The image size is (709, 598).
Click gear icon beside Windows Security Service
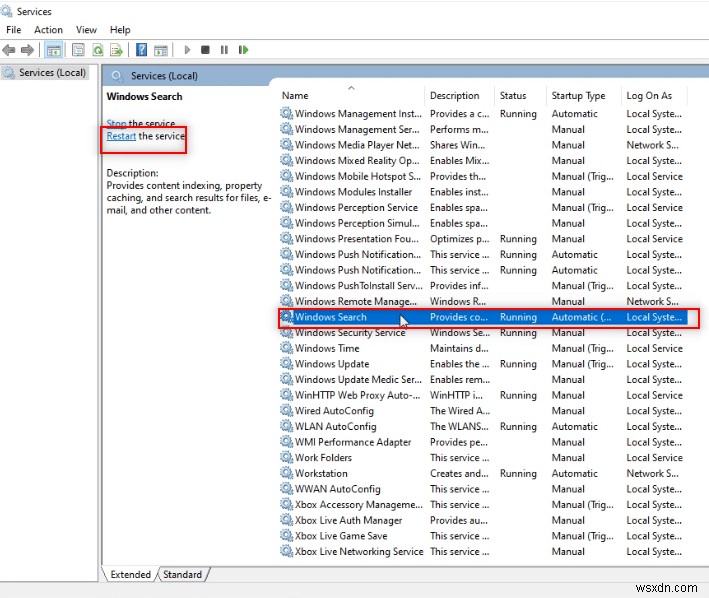(x=287, y=333)
